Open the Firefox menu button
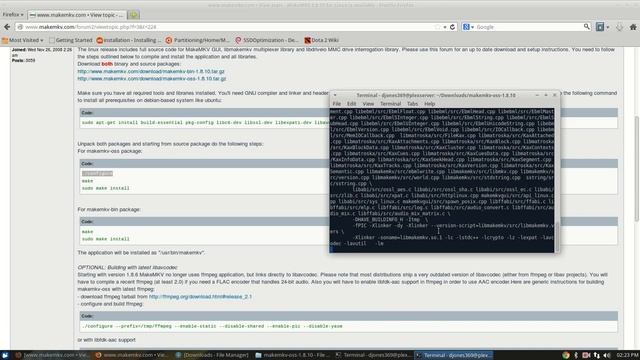Viewport: 640px width, 360px height. pyautogui.click(x=13, y=15)
